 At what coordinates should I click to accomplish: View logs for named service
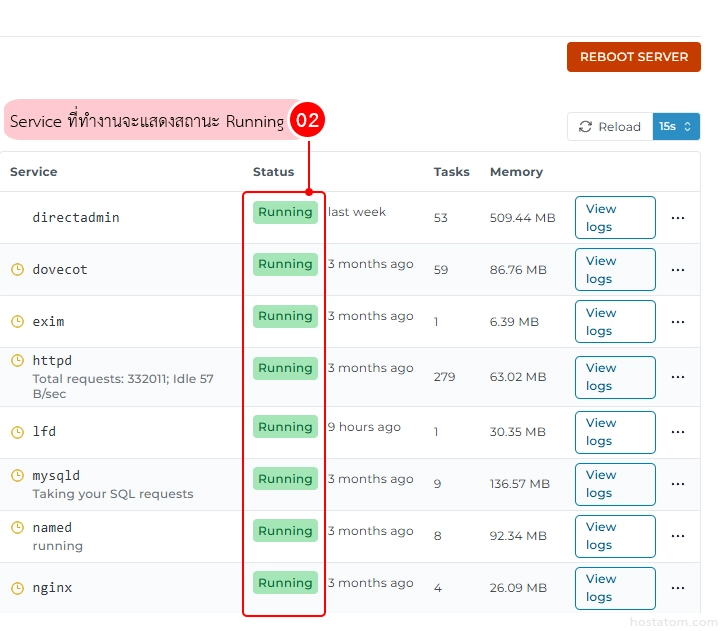tap(615, 536)
